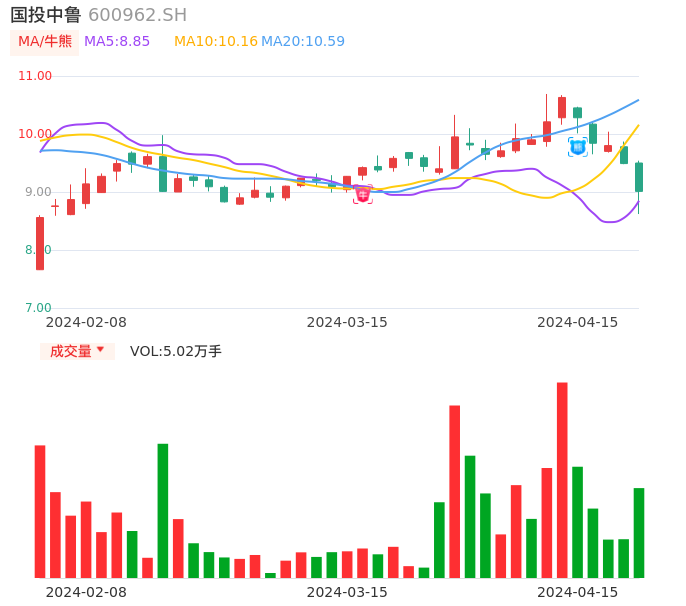Click the stock code 600962.SH
This screenshot has width=686, height=606.
[137, 15]
